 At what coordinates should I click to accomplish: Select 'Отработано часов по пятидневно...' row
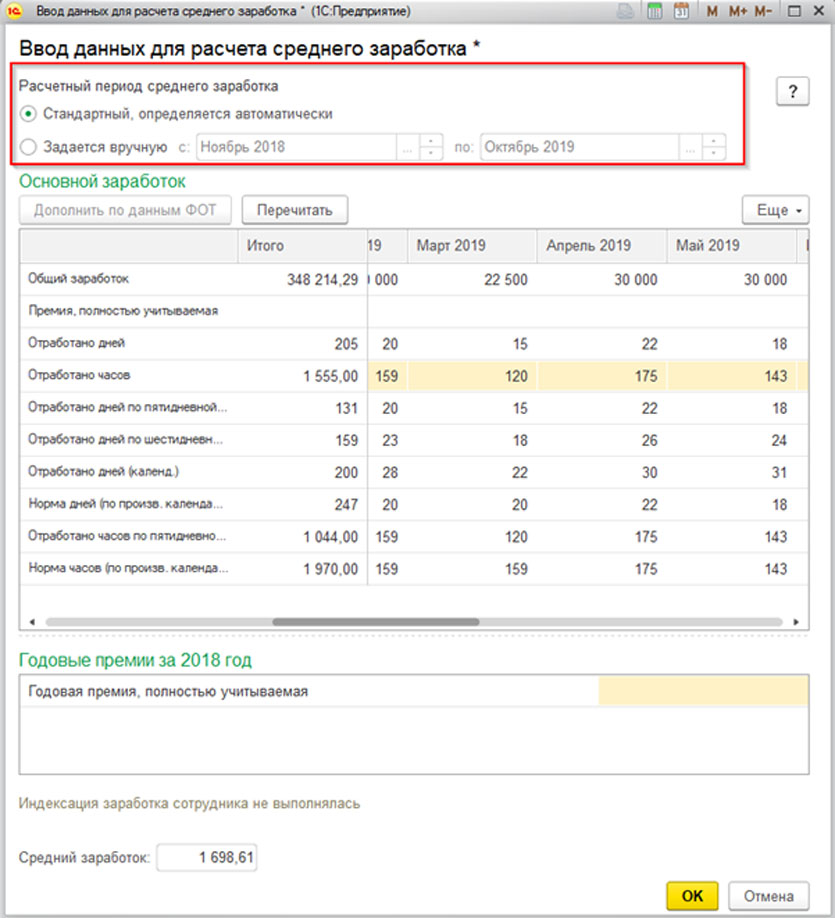(127, 536)
